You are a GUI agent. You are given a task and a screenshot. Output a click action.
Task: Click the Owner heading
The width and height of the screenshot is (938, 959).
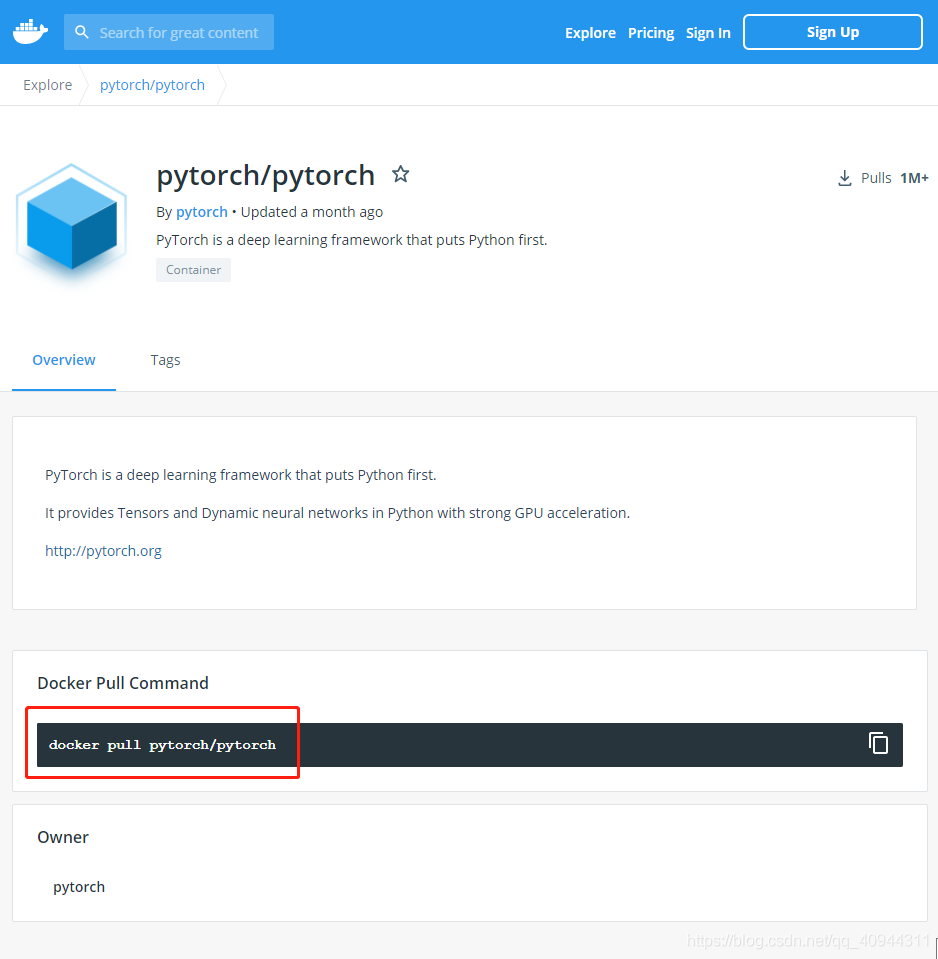coord(63,837)
